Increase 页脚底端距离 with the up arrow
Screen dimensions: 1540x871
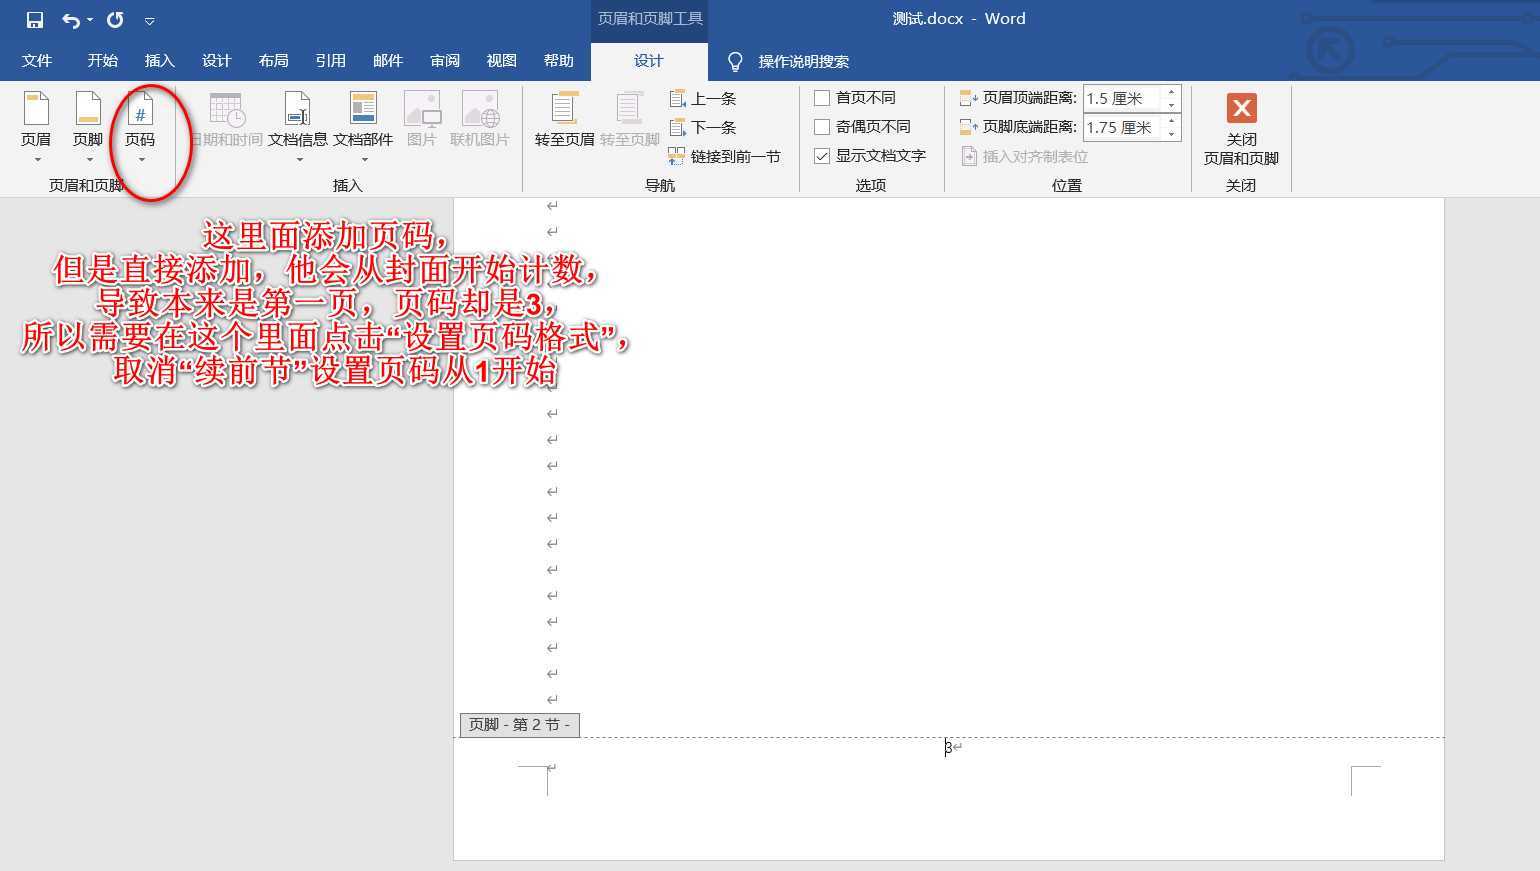point(1172,121)
